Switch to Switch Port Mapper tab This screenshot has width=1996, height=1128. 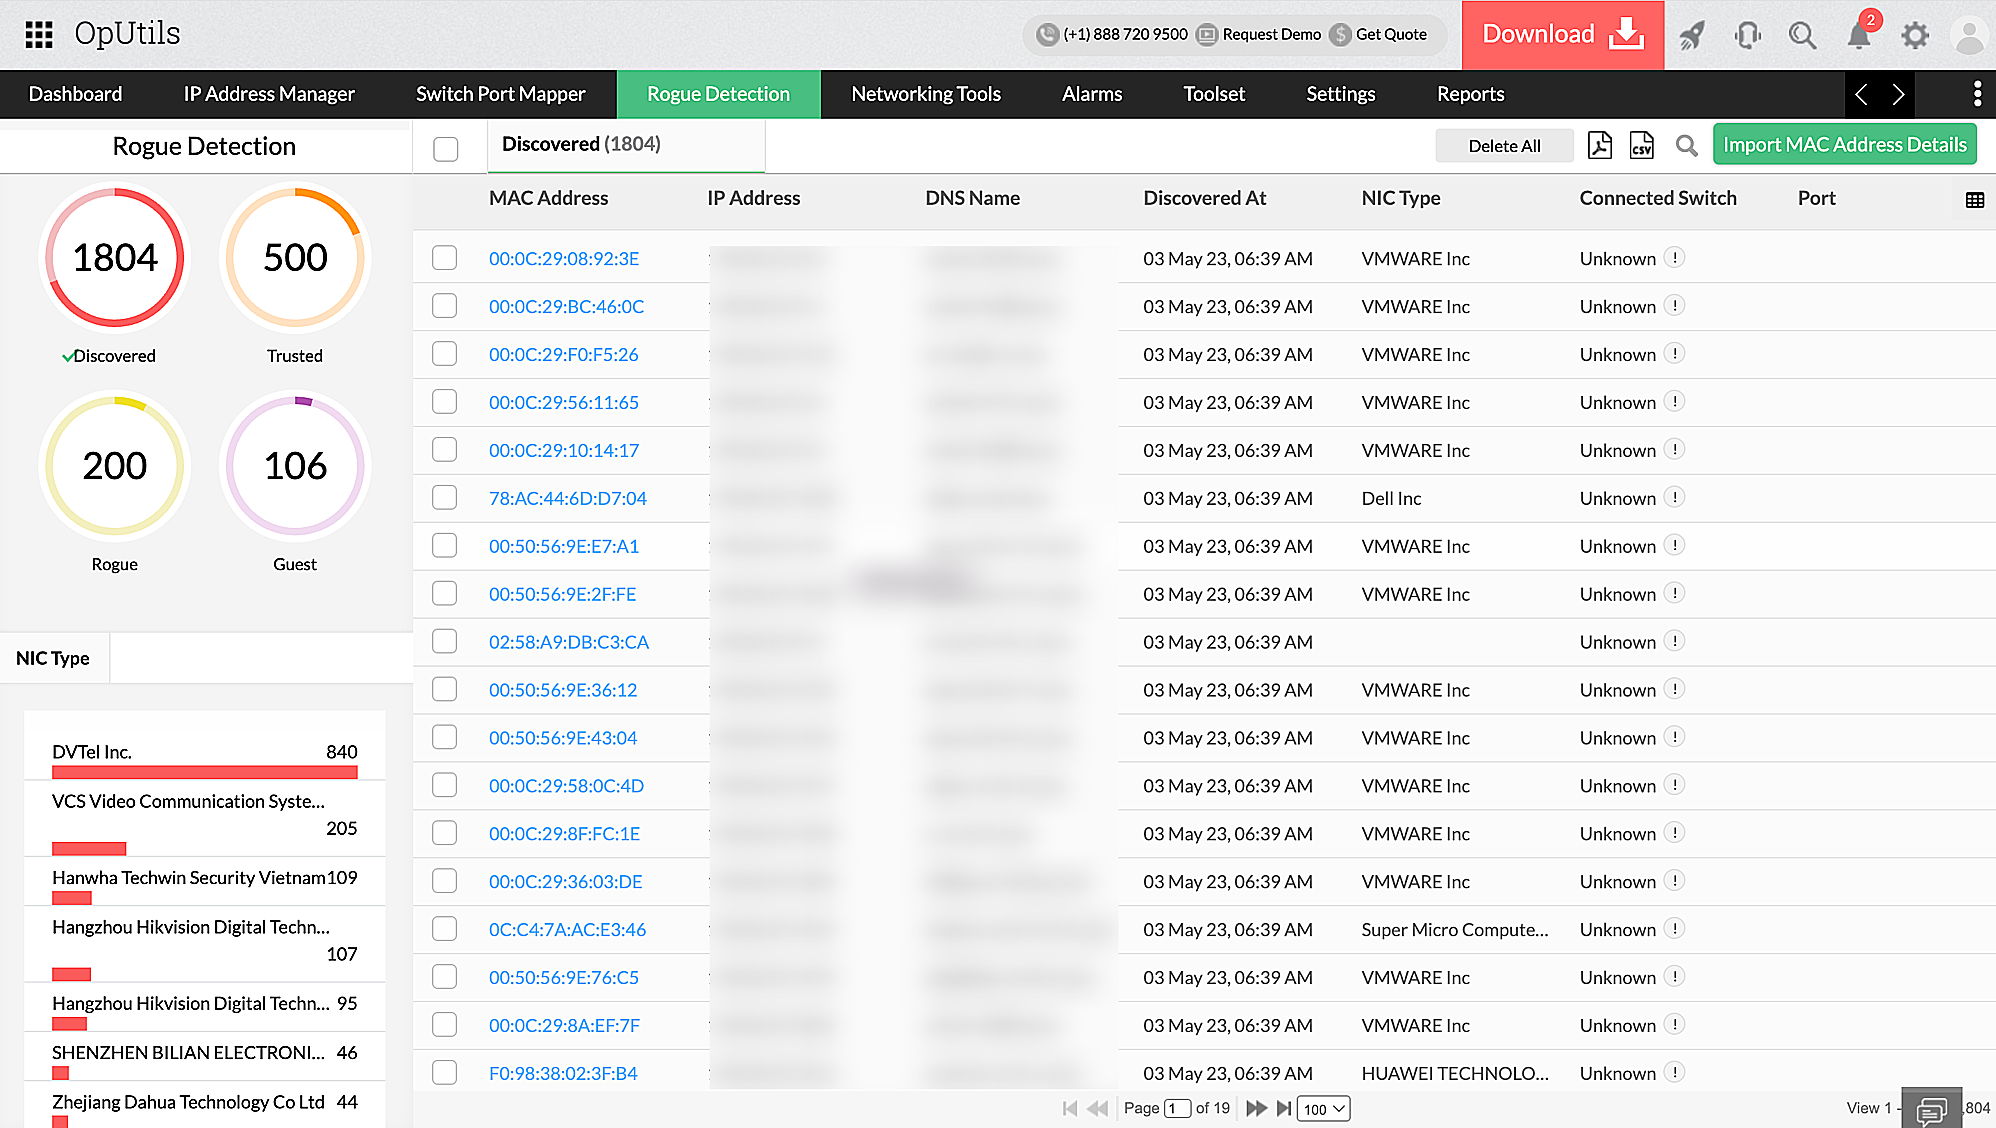coord(500,94)
